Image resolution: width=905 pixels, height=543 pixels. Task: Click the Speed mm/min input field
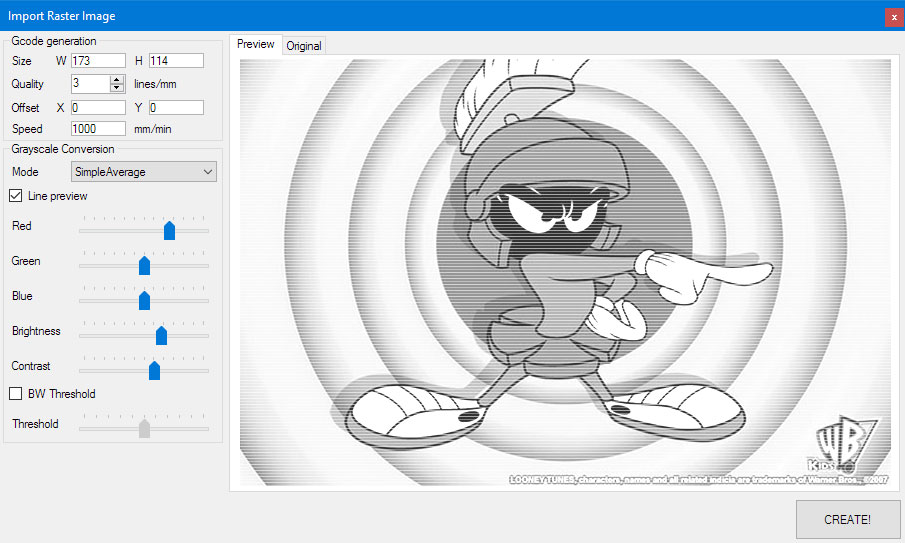coord(98,129)
